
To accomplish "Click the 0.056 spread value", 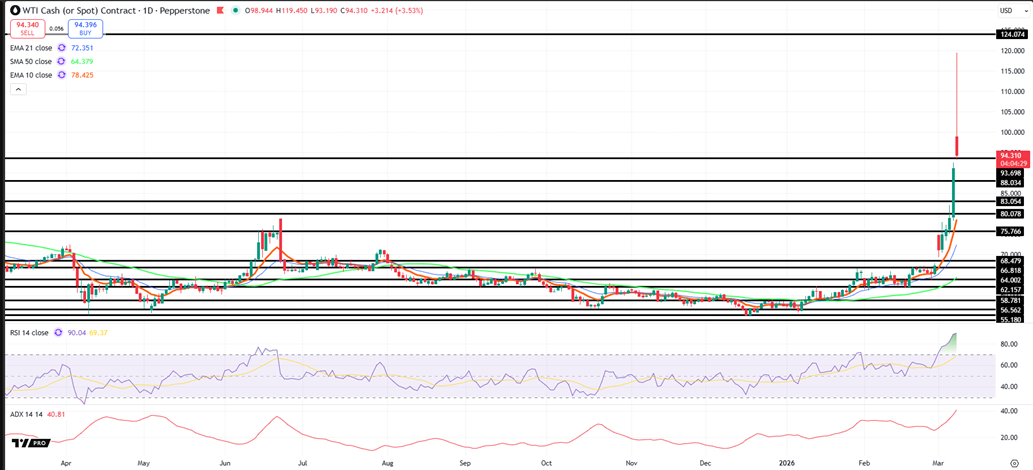I will point(56,28).
